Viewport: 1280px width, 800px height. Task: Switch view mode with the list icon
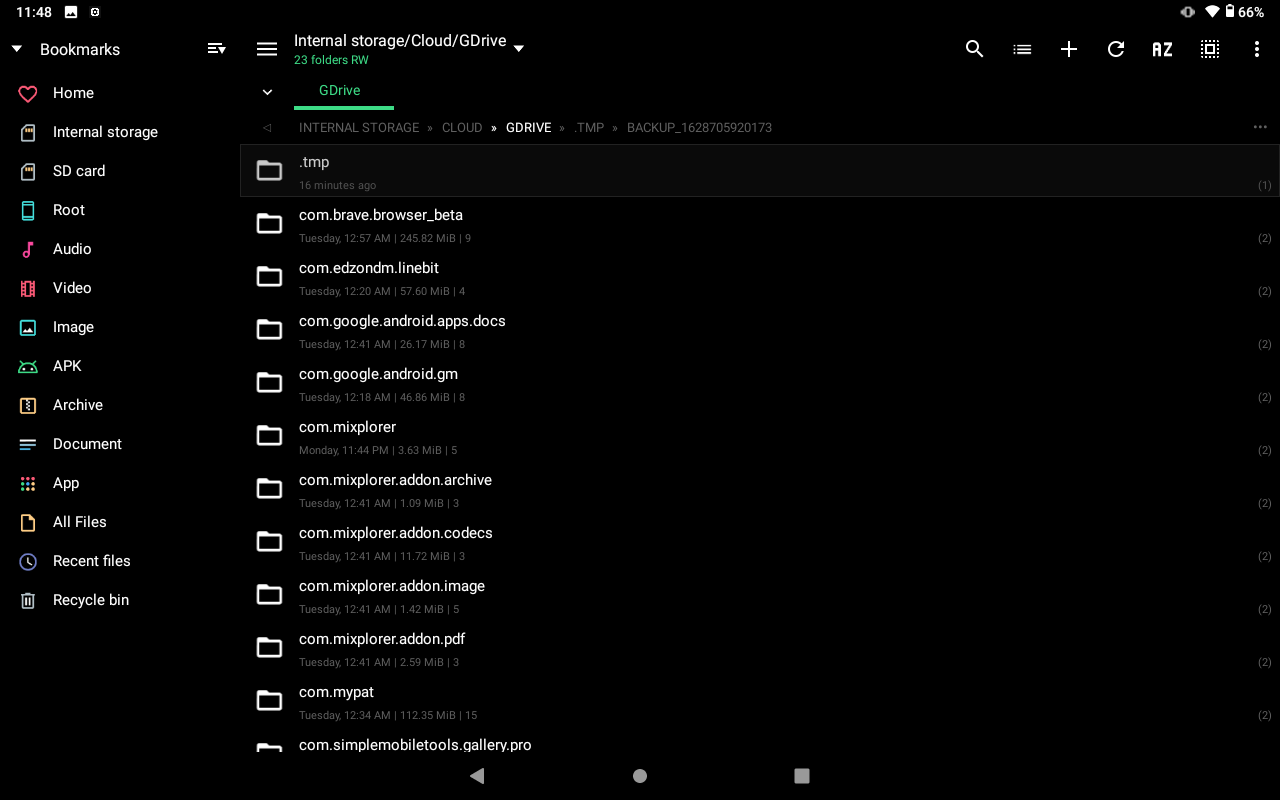tap(1022, 48)
